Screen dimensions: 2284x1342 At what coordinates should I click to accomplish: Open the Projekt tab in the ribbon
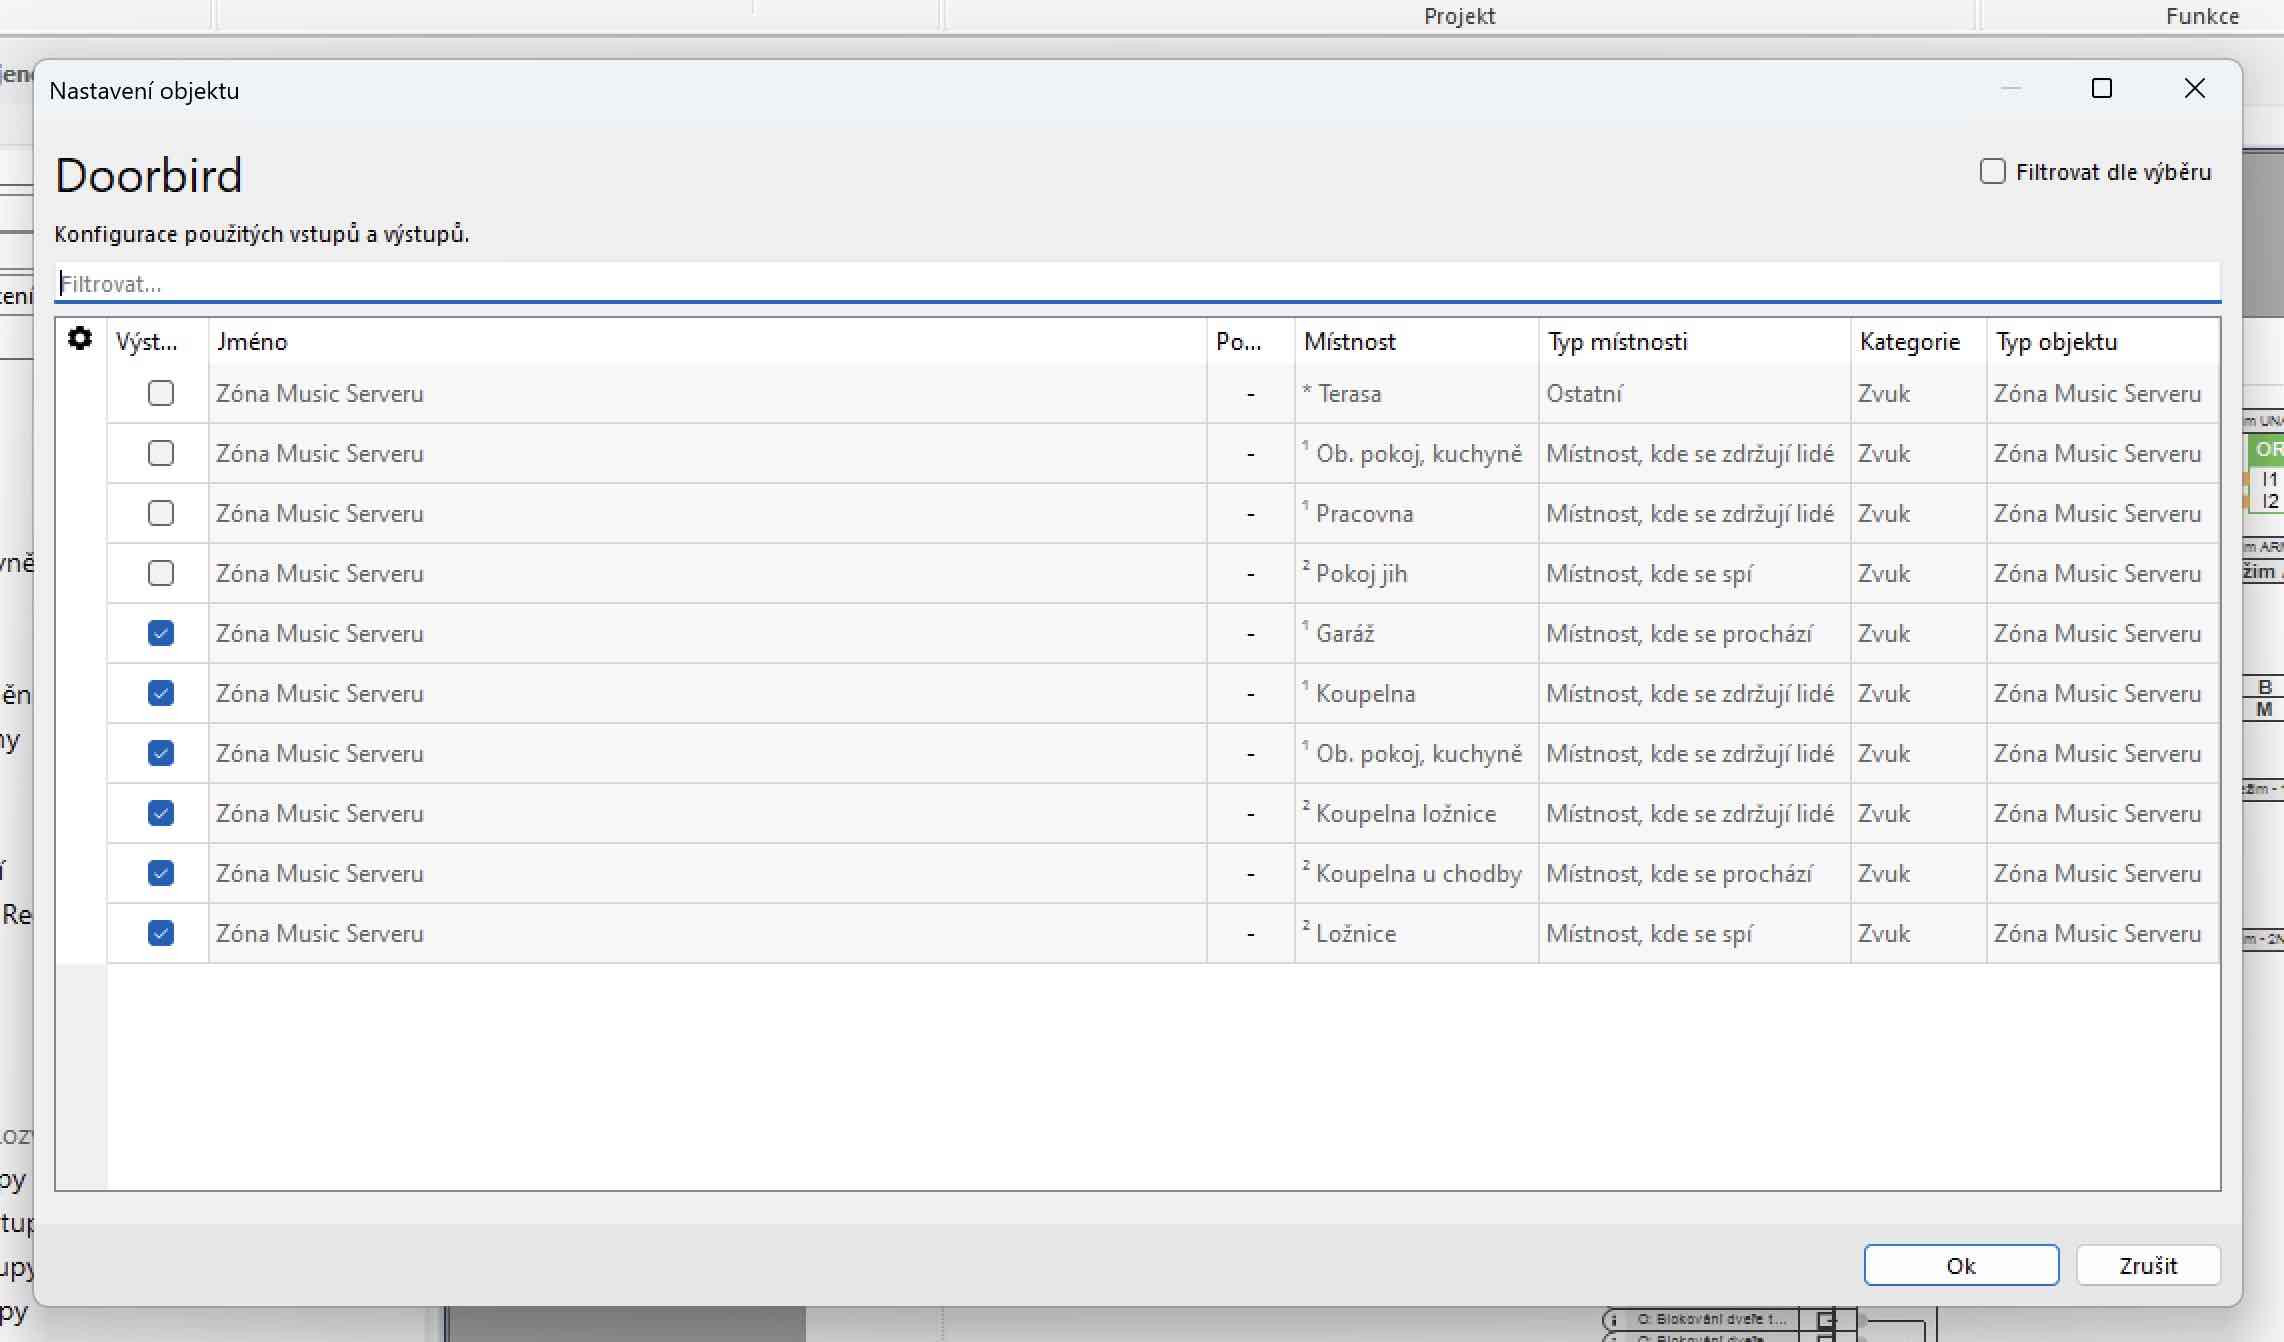(x=1459, y=16)
